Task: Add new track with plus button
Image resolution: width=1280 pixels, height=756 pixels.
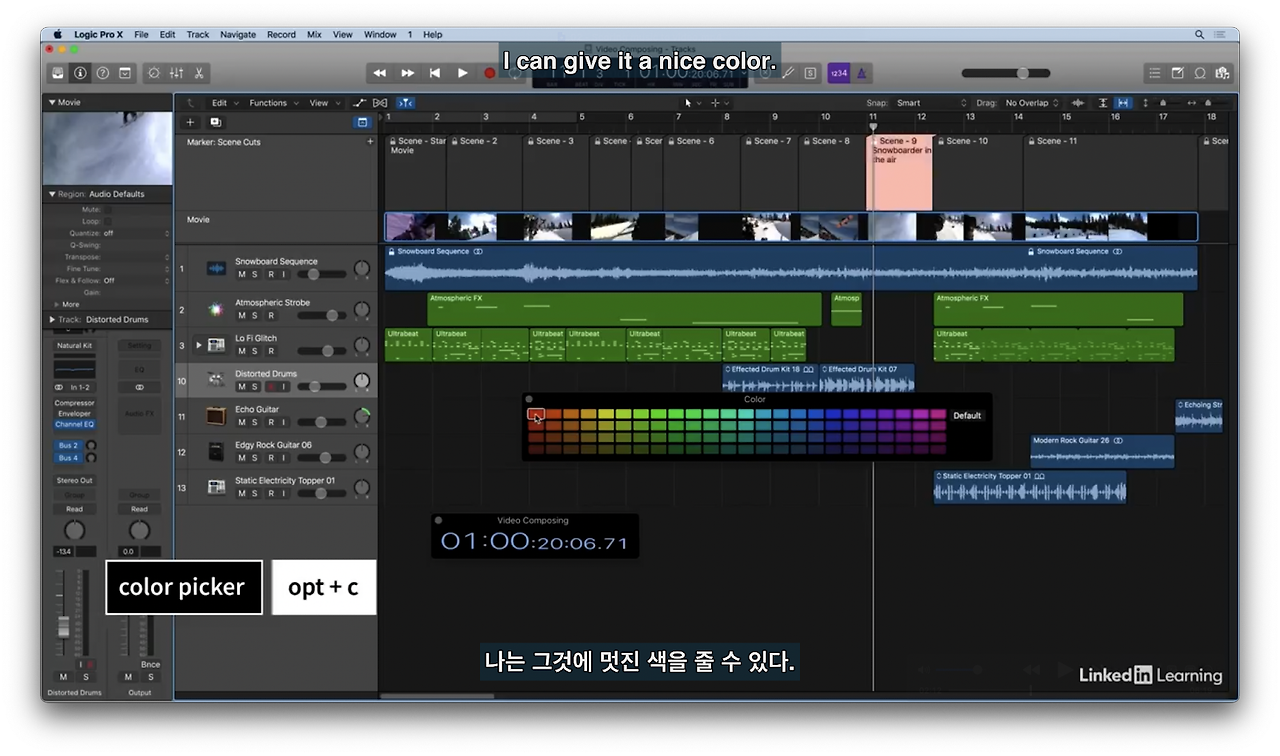Action: point(191,122)
